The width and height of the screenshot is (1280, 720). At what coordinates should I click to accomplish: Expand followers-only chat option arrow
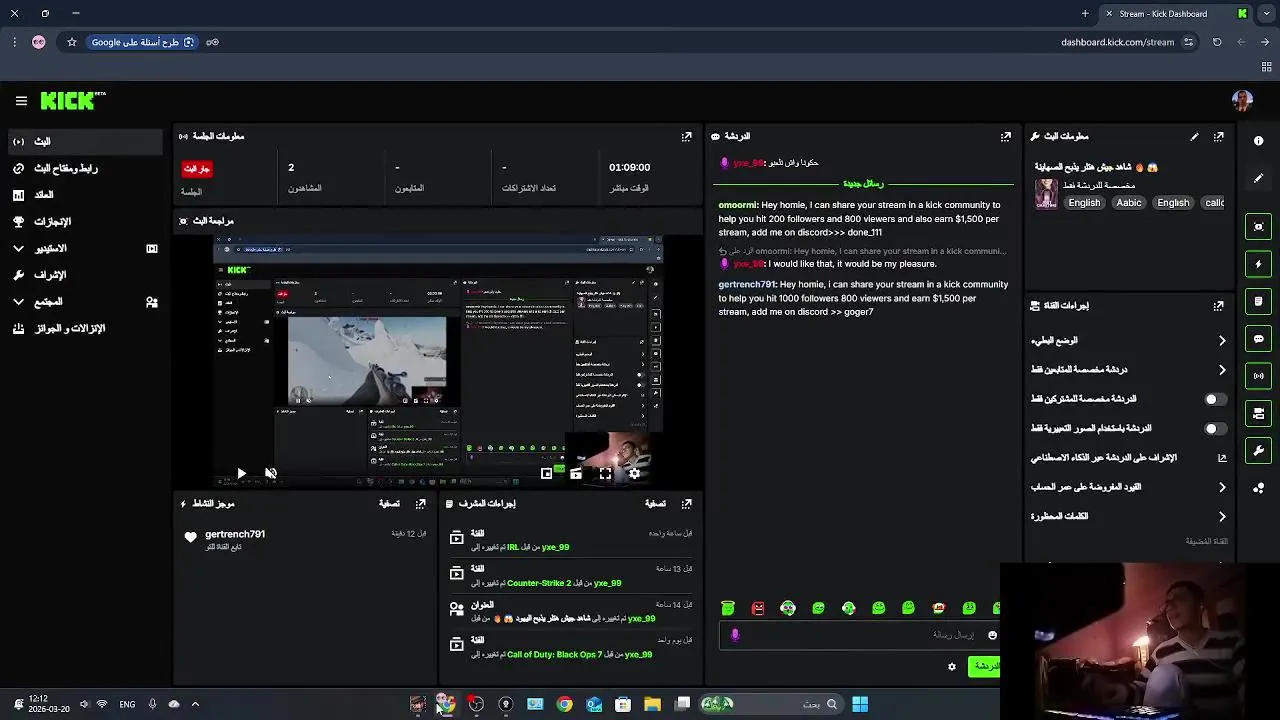point(1222,370)
